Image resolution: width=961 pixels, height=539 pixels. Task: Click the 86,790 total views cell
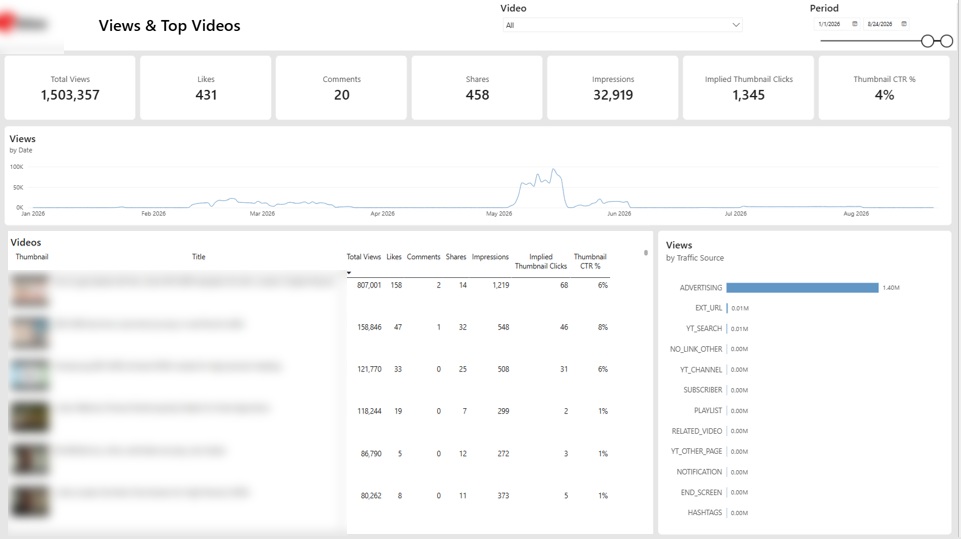point(371,454)
